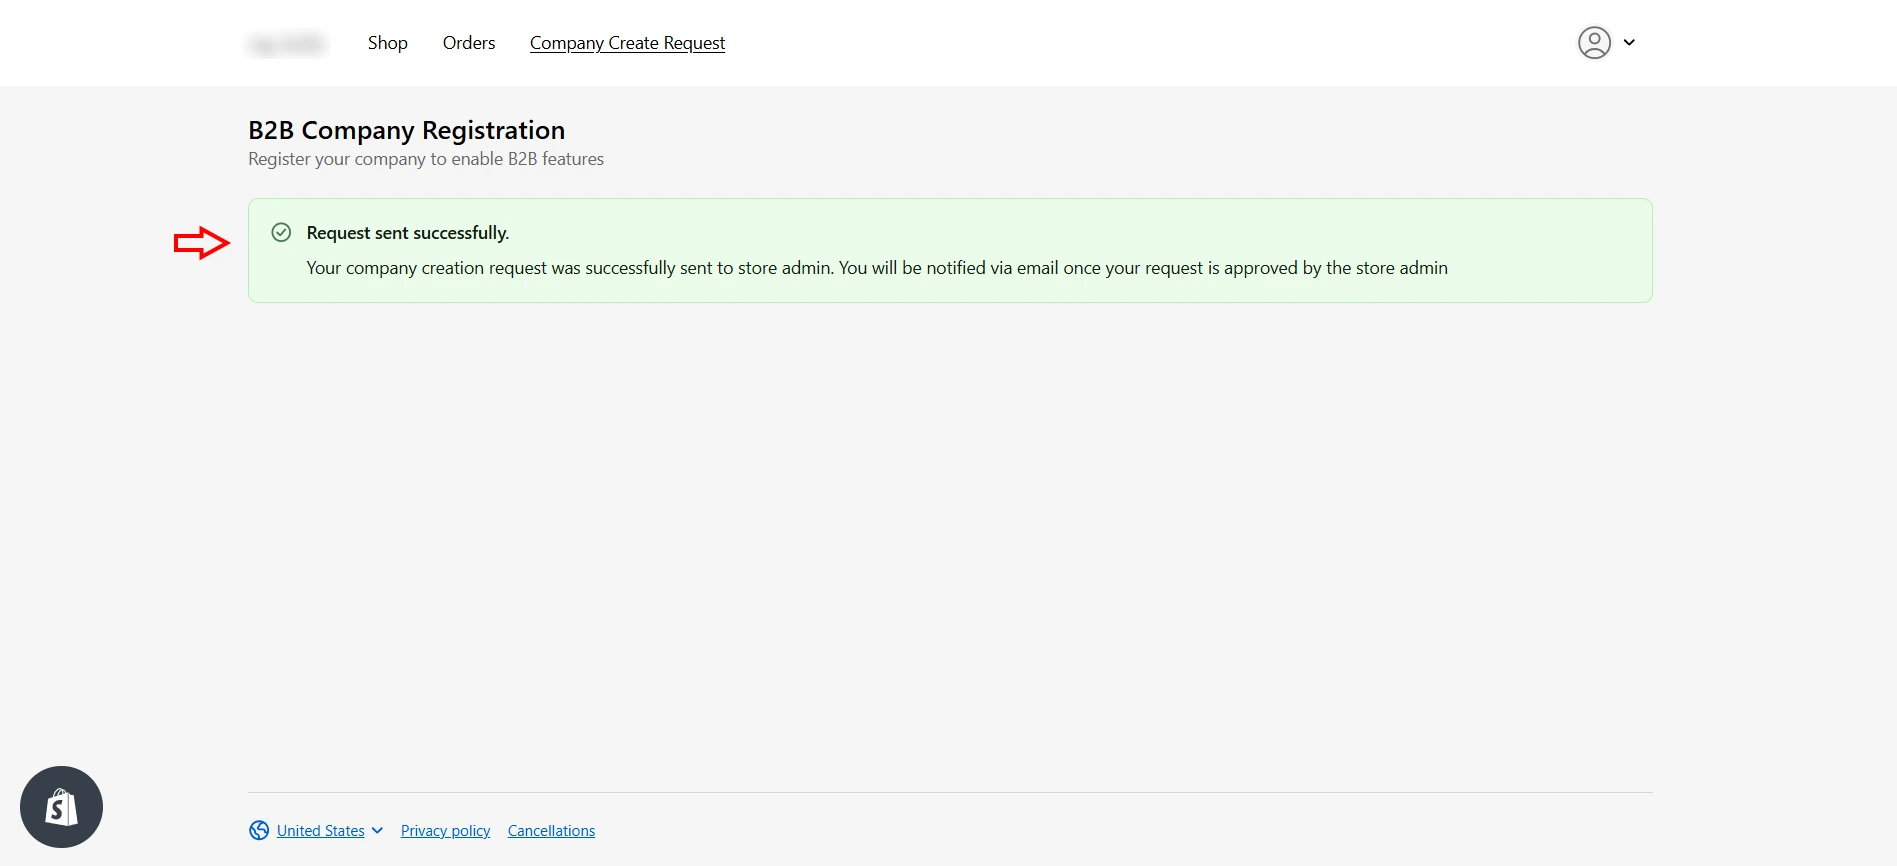
Task: Switch to the Shop tab
Action: (387, 43)
